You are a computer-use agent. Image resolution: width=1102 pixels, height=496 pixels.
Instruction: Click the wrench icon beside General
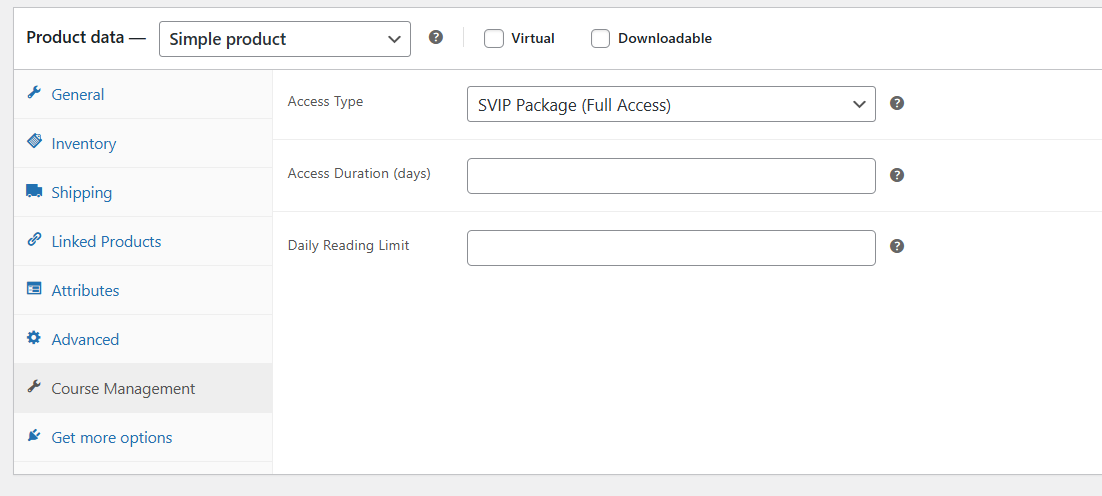click(34, 93)
